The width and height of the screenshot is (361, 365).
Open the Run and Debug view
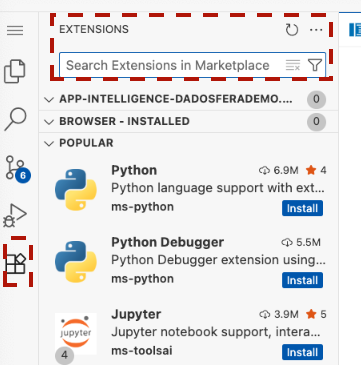15,215
